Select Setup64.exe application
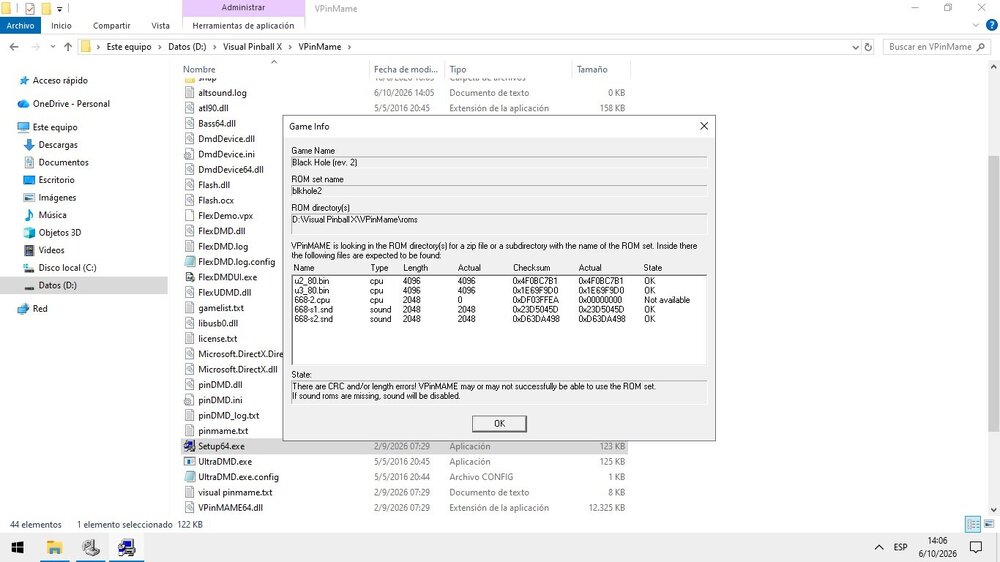Viewport: 1000px width, 562px height. point(221,446)
